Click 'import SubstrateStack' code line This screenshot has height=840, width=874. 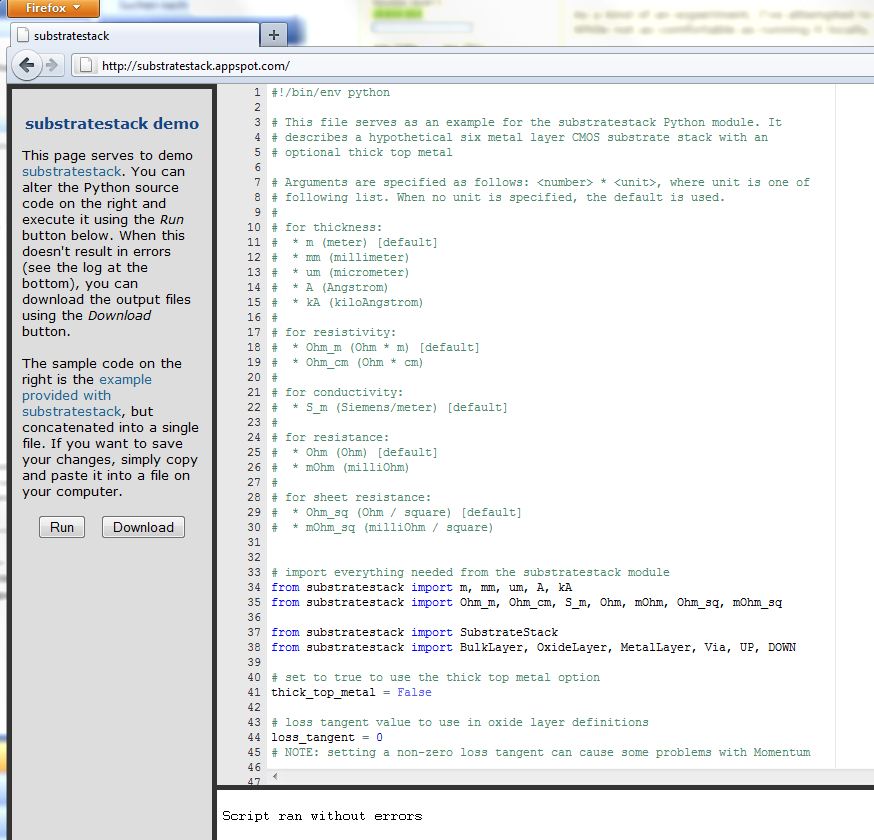click(x=415, y=632)
